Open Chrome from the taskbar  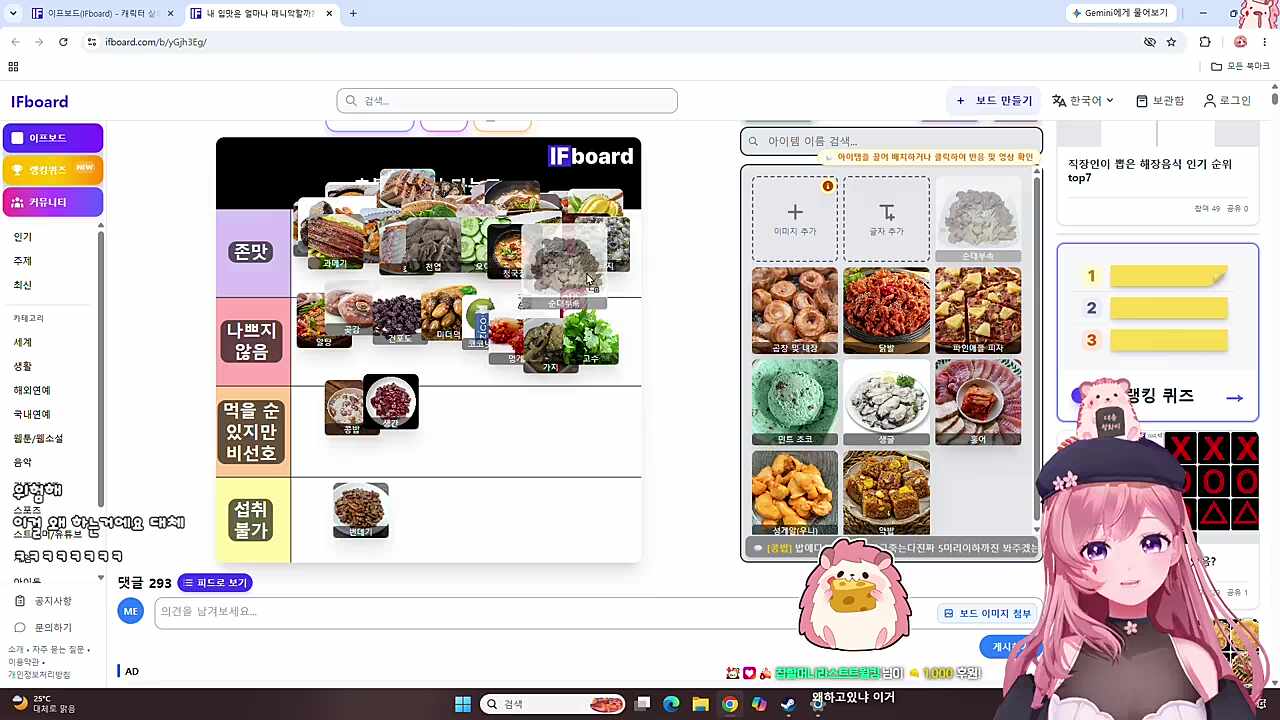[x=730, y=704]
